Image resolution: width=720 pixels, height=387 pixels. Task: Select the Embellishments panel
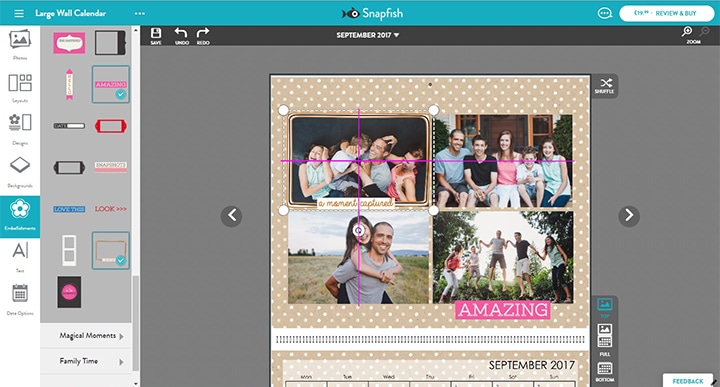point(20,217)
